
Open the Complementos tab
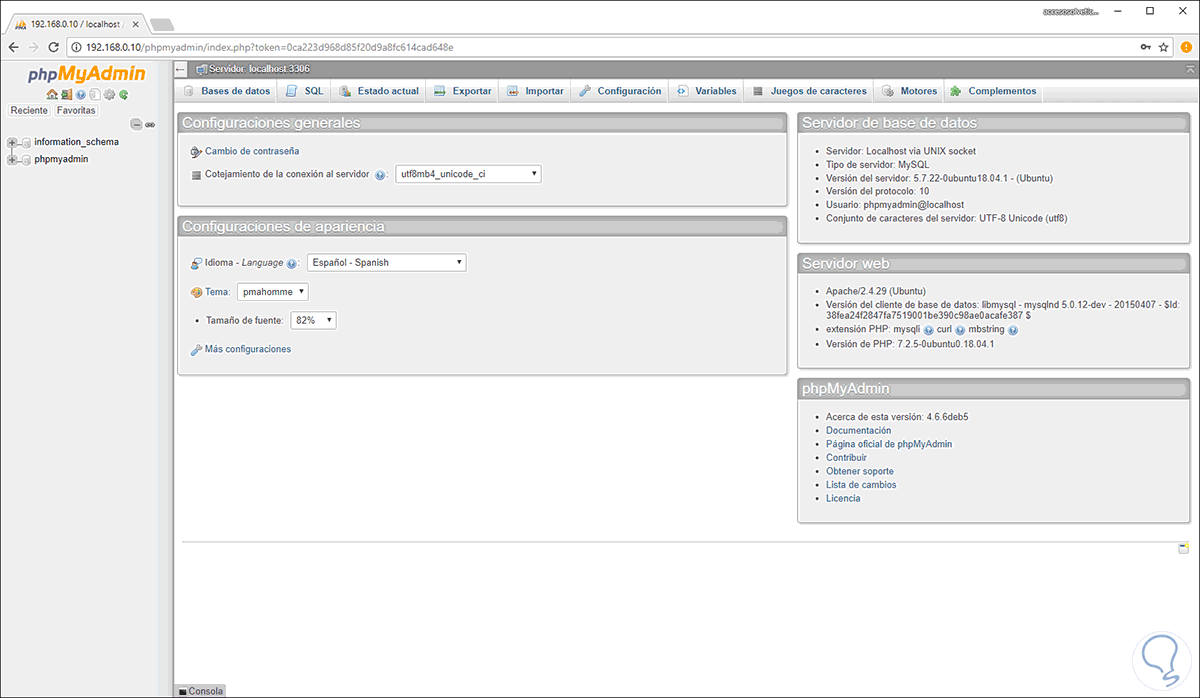tap(993, 91)
